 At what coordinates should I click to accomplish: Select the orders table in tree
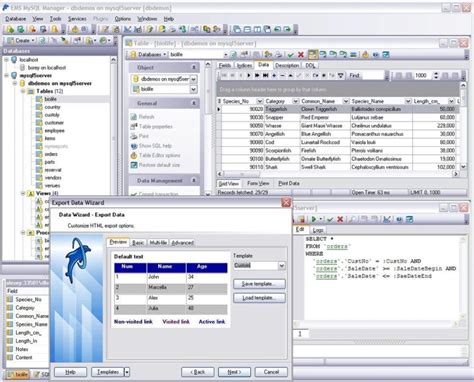(x=51, y=154)
